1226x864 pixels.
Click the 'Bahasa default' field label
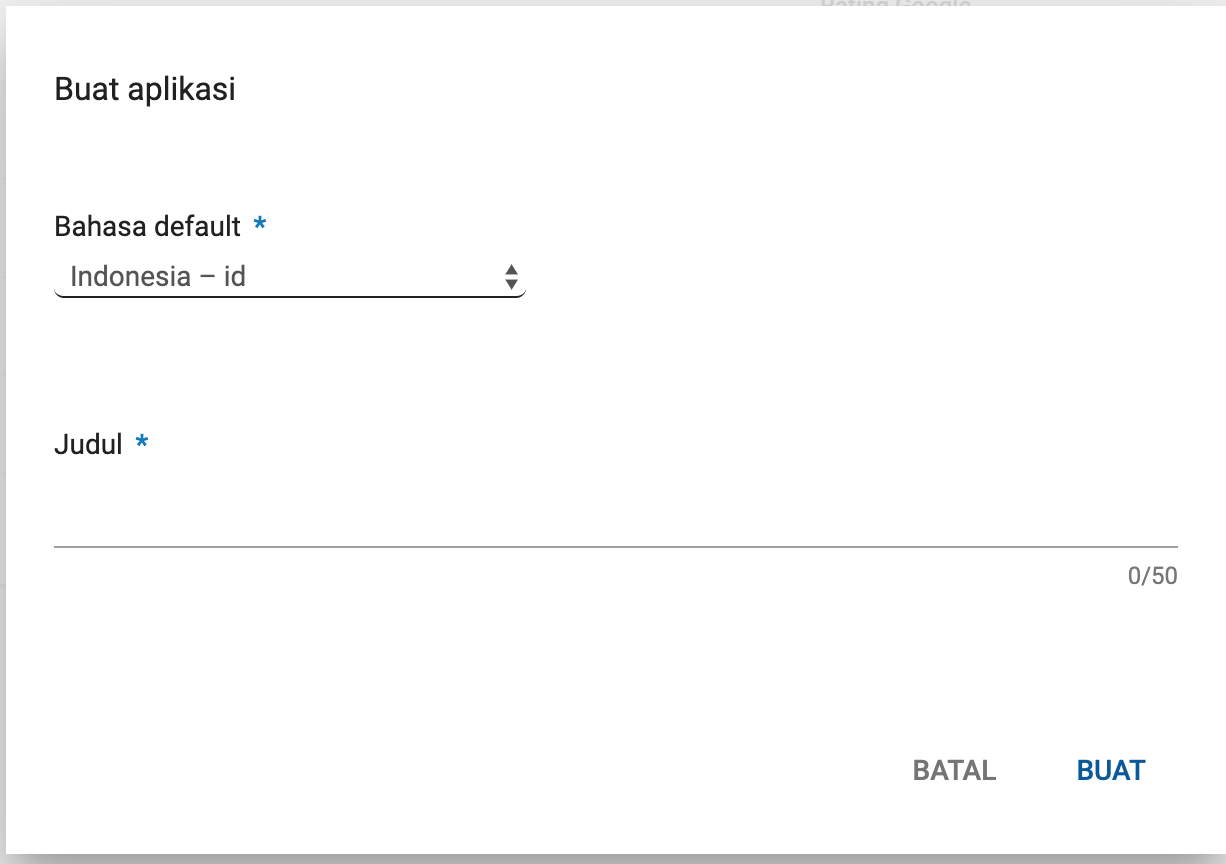(x=147, y=226)
